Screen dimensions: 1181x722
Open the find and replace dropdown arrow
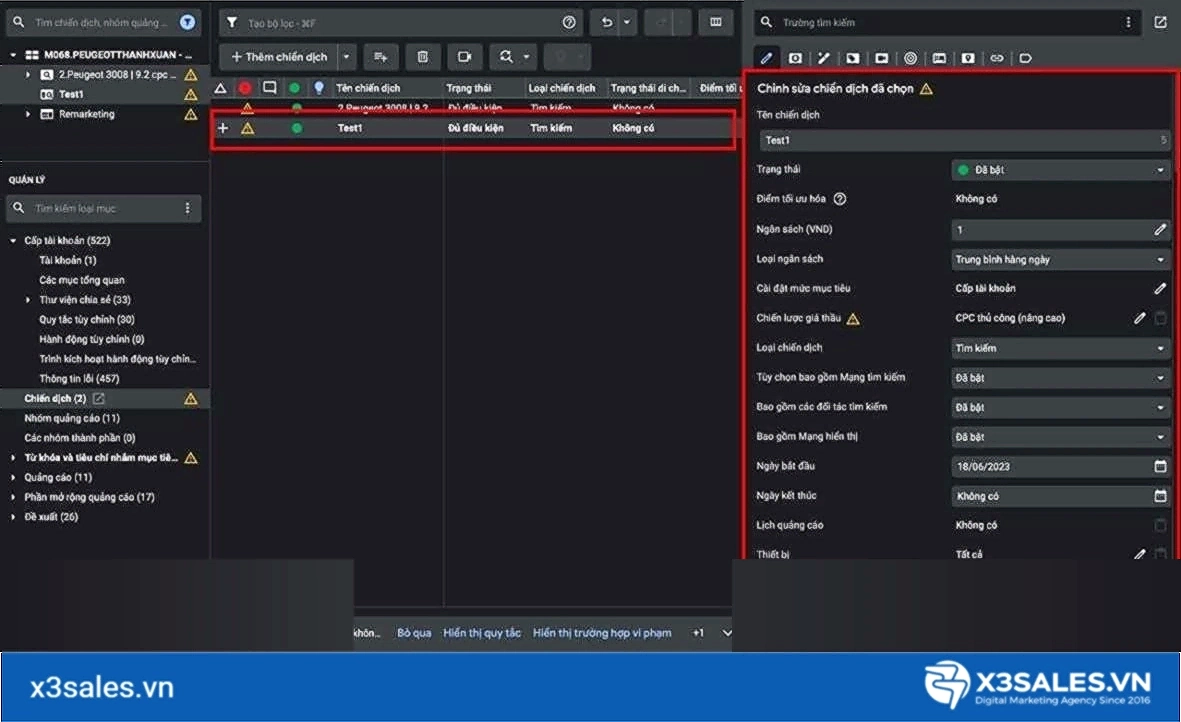(x=526, y=57)
